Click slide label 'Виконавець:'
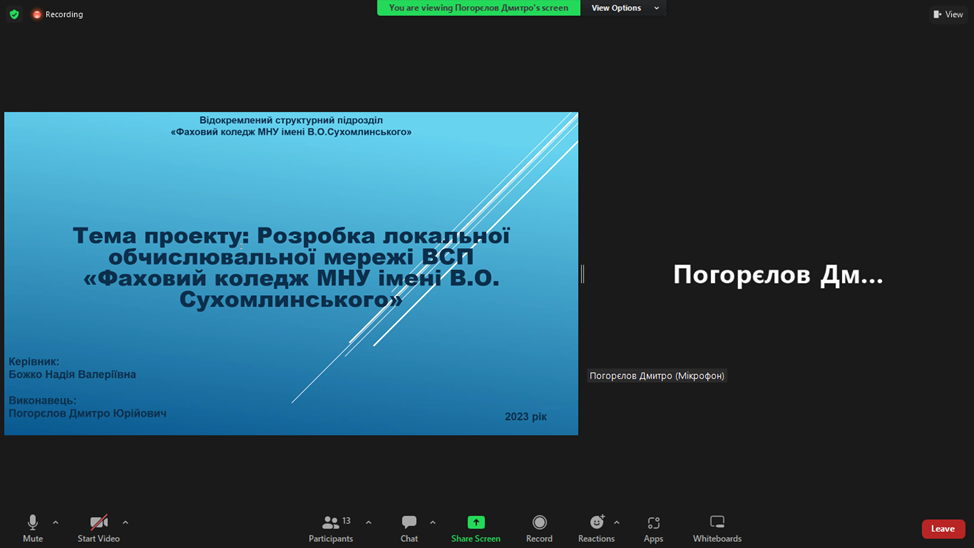This screenshot has height=548, width=974. click(x=42, y=400)
